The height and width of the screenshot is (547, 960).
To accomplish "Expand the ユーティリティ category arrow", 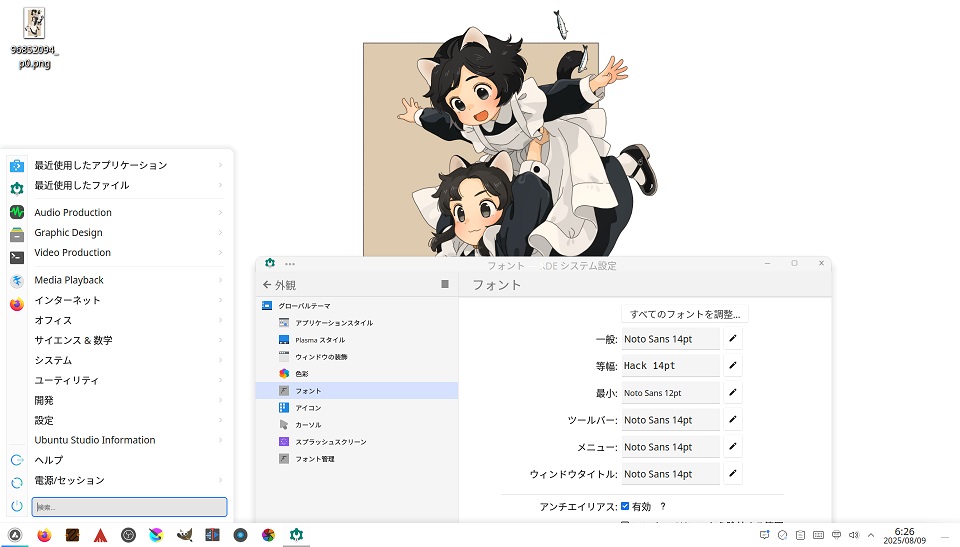I will click(x=220, y=380).
